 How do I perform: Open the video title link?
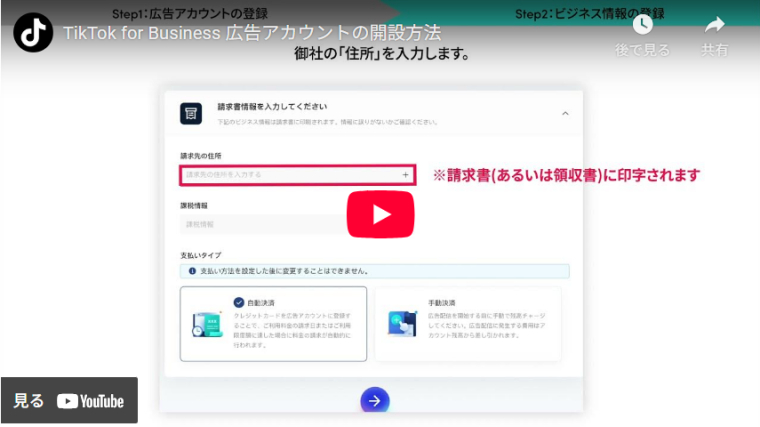coord(252,32)
